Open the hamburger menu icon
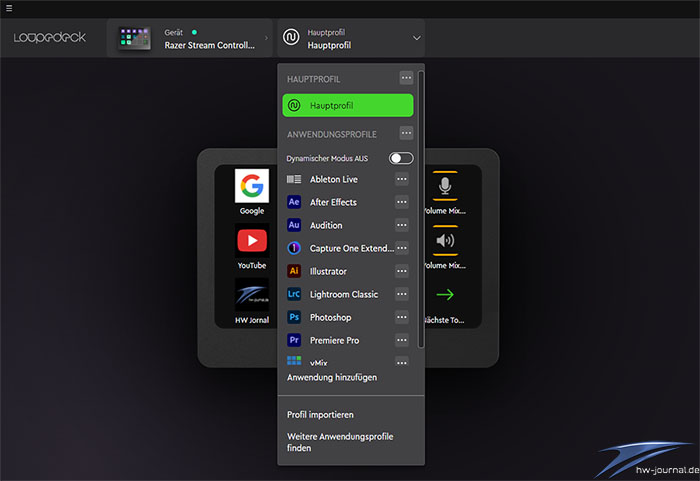Image resolution: width=700 pixels, height=481 pixels. click(9, 8)
